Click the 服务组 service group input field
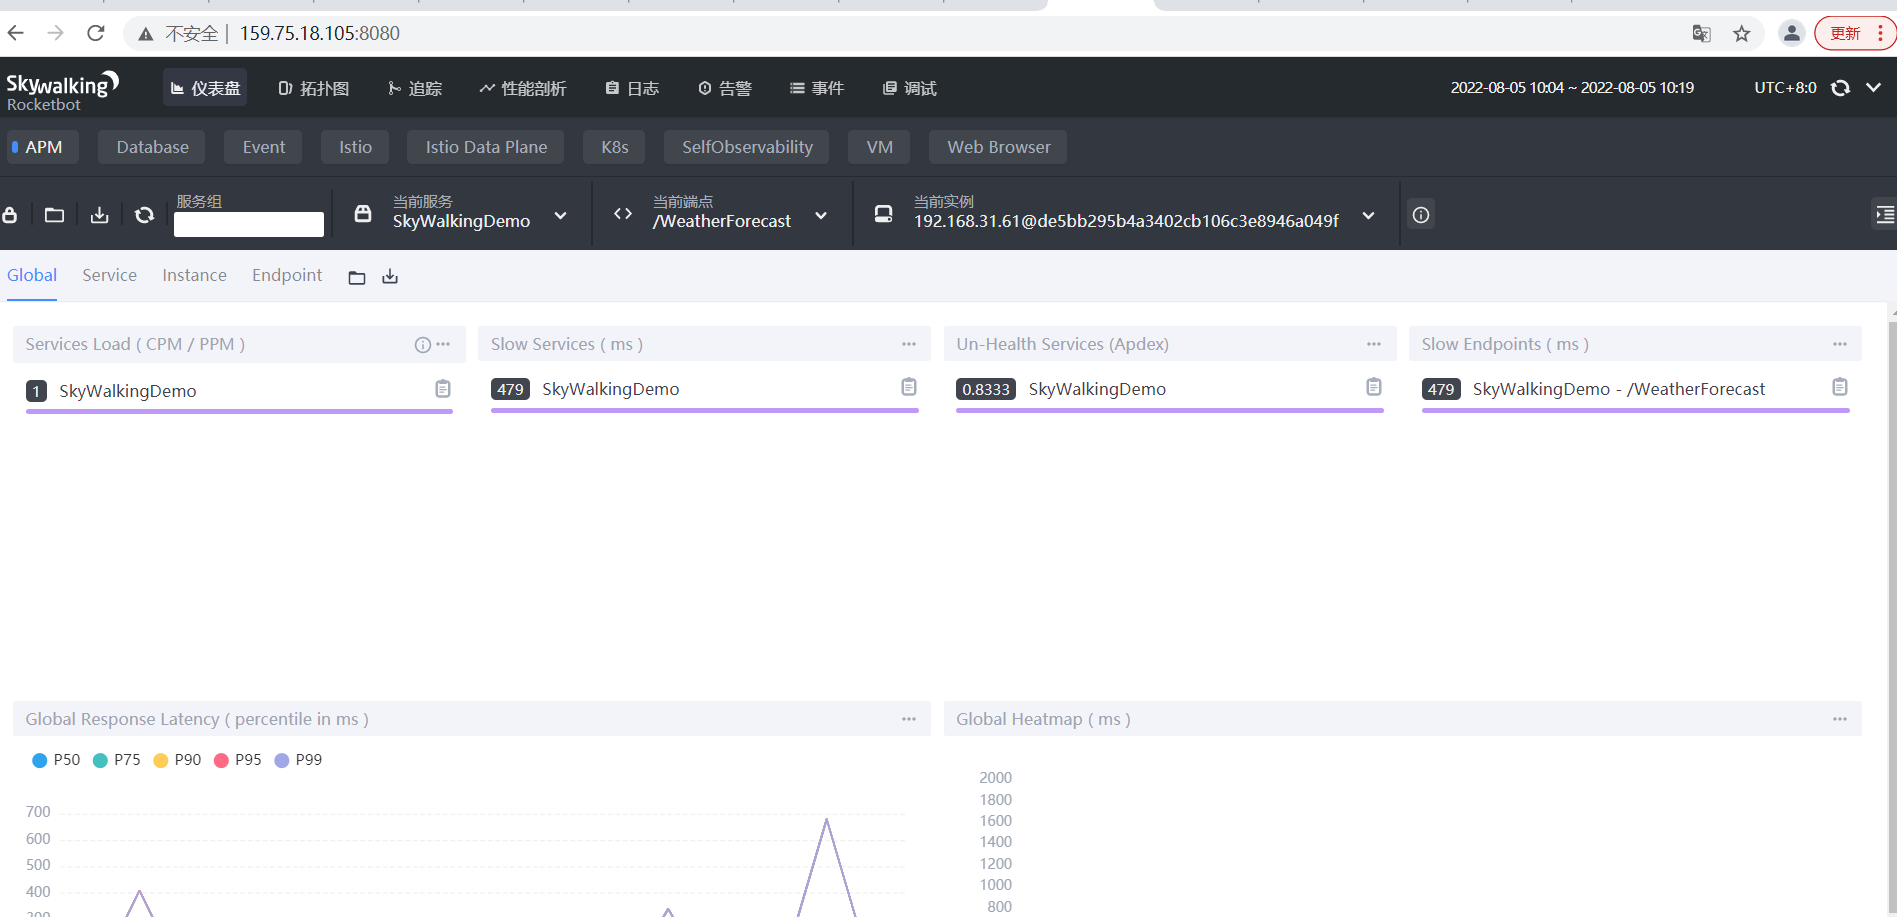Viewport: 1897px width, 917px height. (249, 224)
